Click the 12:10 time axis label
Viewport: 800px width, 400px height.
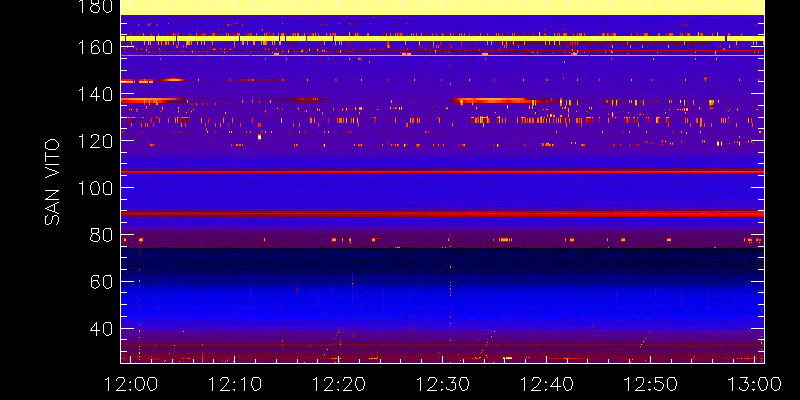pos(235,384)
